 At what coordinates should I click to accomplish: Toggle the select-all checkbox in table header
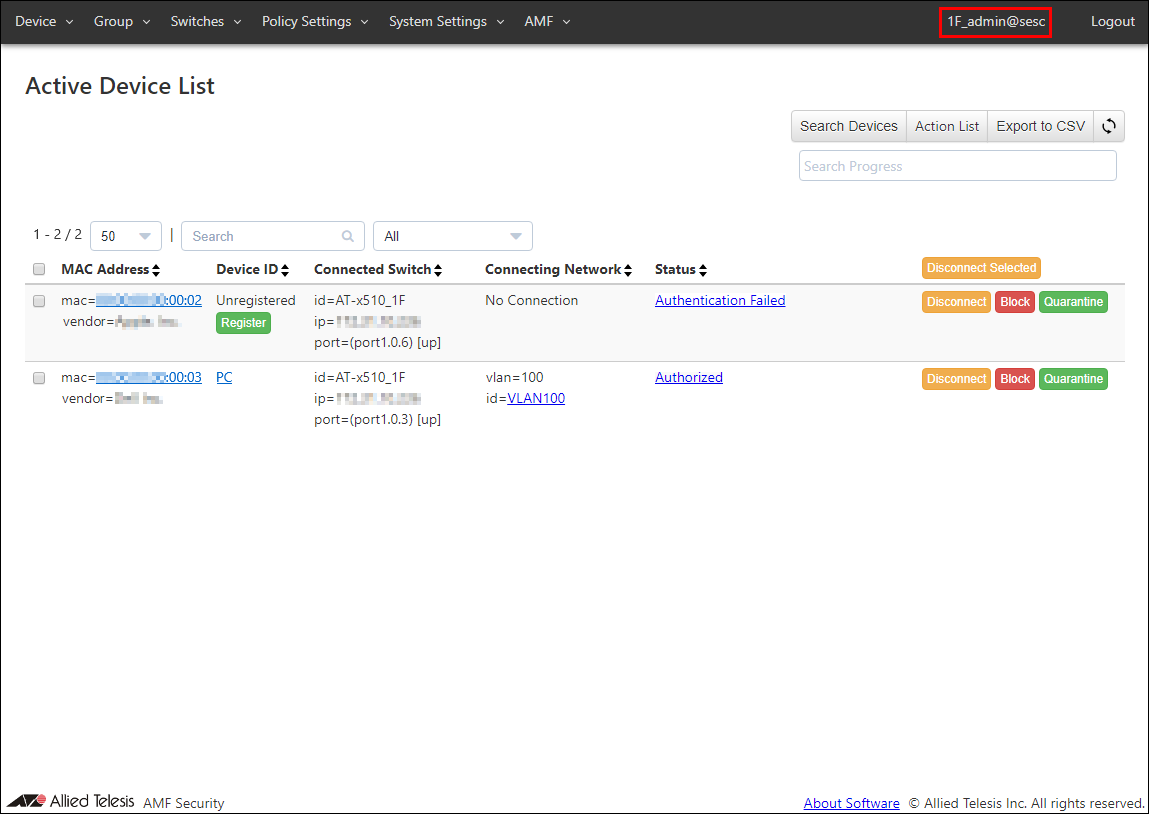click(39, 269)
